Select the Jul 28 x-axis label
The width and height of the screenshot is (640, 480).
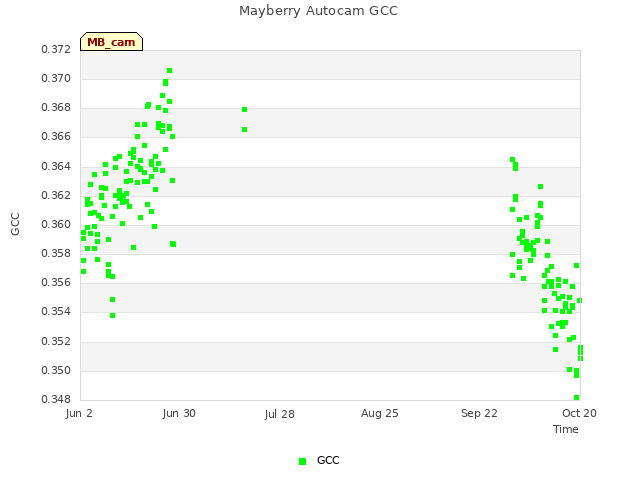click(x=280, y=414)
